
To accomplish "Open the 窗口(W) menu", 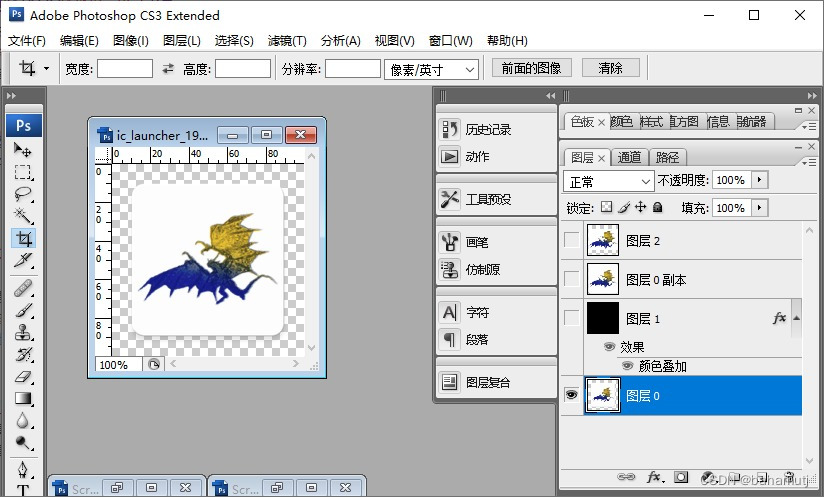I will (450, 40).
